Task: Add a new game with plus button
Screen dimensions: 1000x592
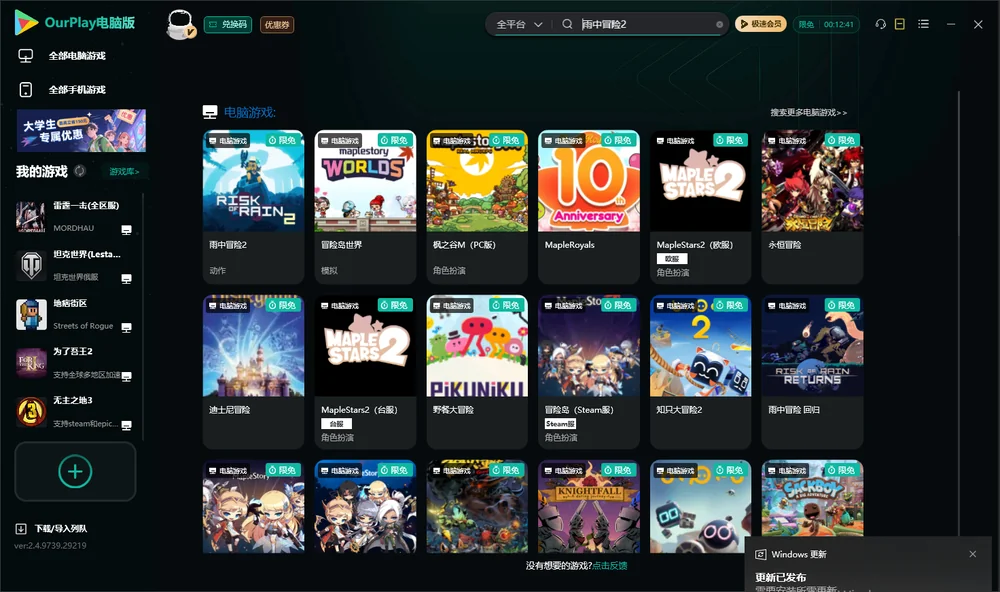Action: click(75, 471)
